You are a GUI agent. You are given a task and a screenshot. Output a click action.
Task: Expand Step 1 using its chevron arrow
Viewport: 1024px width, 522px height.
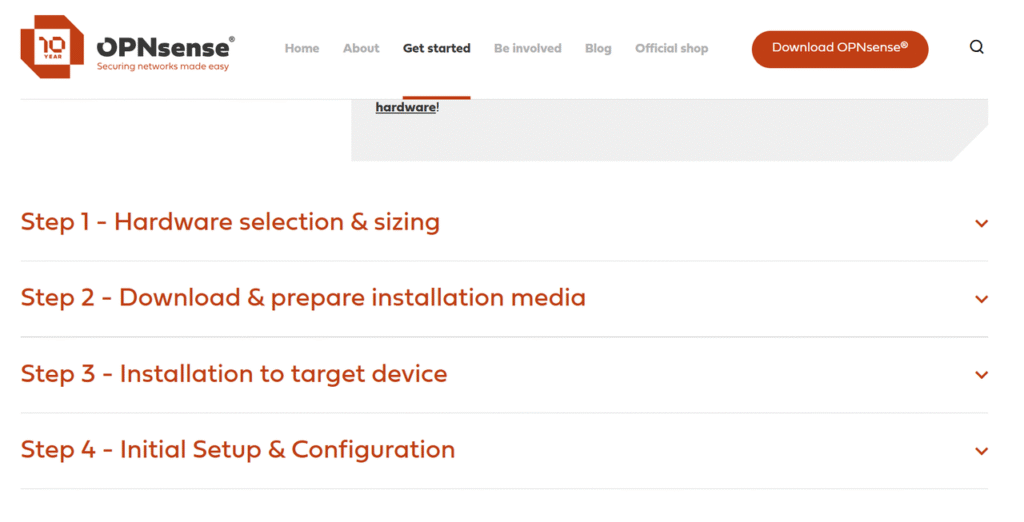[x=981, y=223]
